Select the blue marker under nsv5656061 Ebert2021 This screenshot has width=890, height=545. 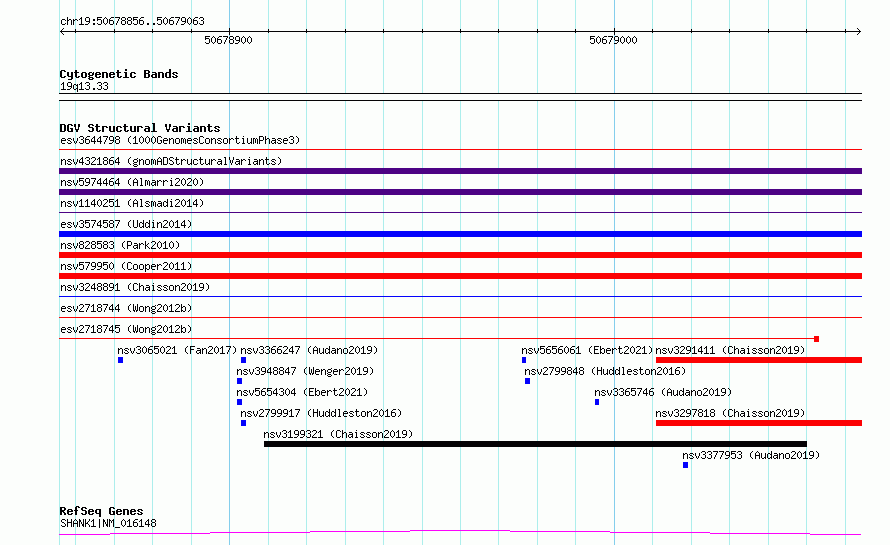tap(524, 360)
